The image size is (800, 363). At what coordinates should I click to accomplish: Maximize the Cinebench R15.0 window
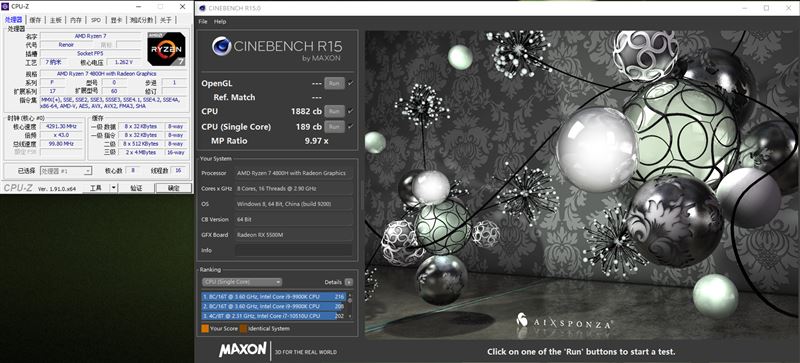click(766, 8)
